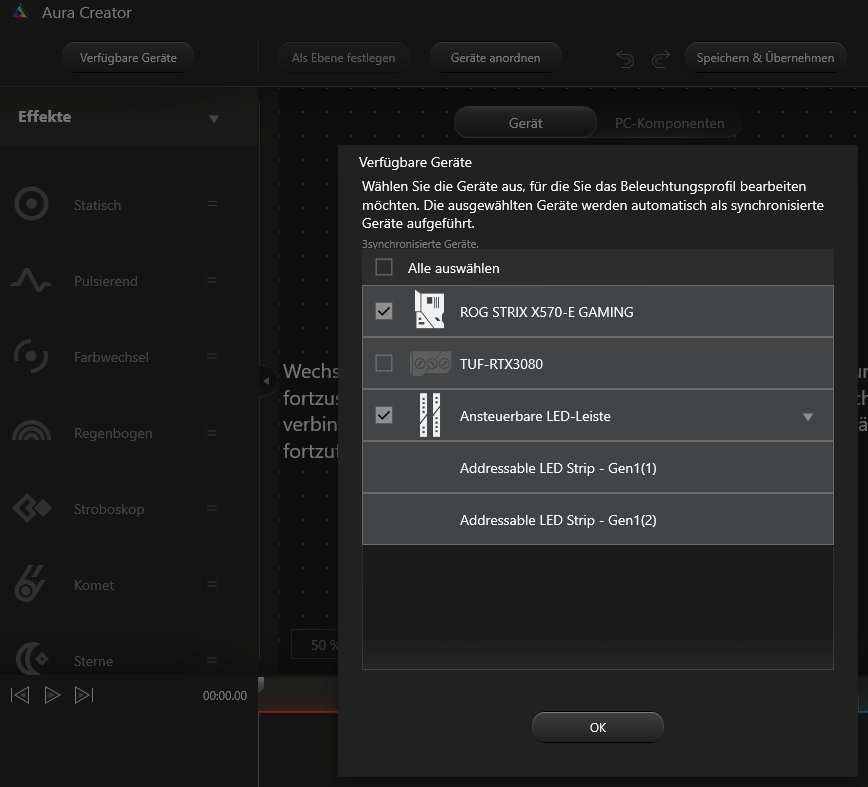Screen dimensions: 868x787
Task: Click the redo arrow icon
Action: point(660,58)
